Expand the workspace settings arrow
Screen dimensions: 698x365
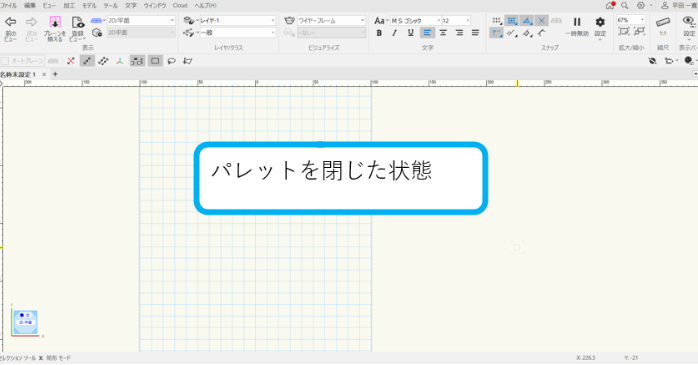(x=651, y=5)
